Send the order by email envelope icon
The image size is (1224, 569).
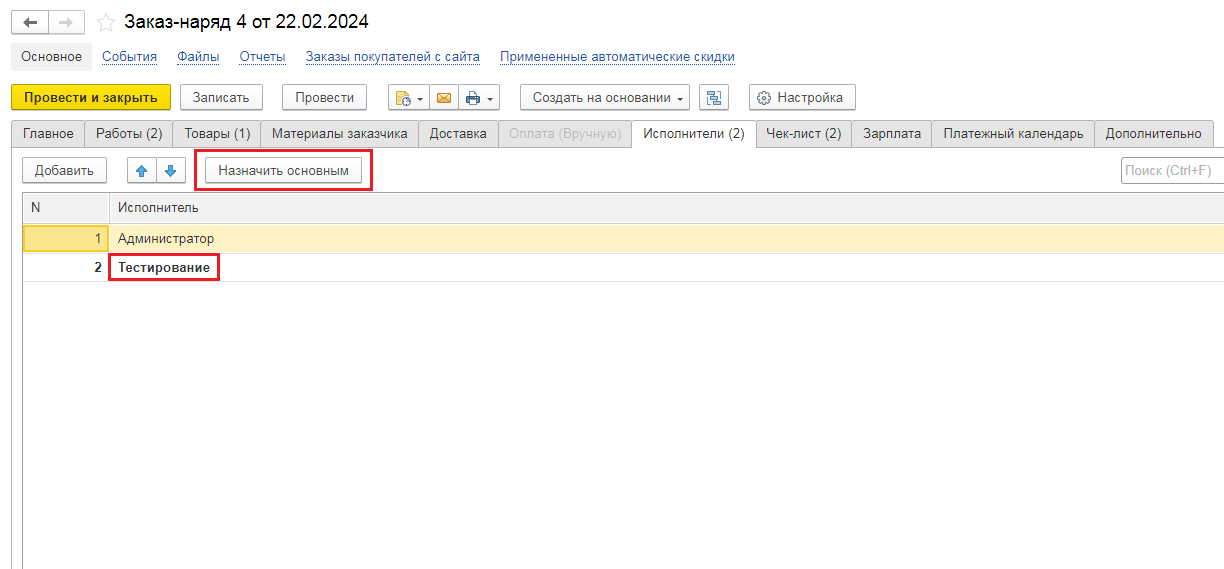(443, 98)
